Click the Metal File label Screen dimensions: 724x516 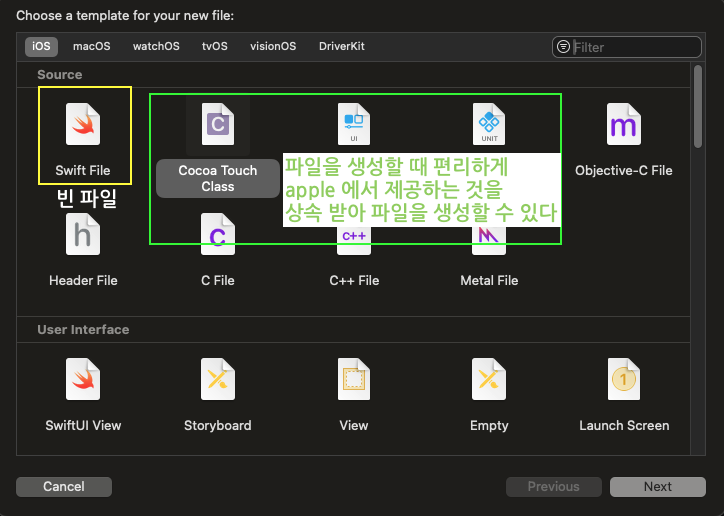click(489, 281)
